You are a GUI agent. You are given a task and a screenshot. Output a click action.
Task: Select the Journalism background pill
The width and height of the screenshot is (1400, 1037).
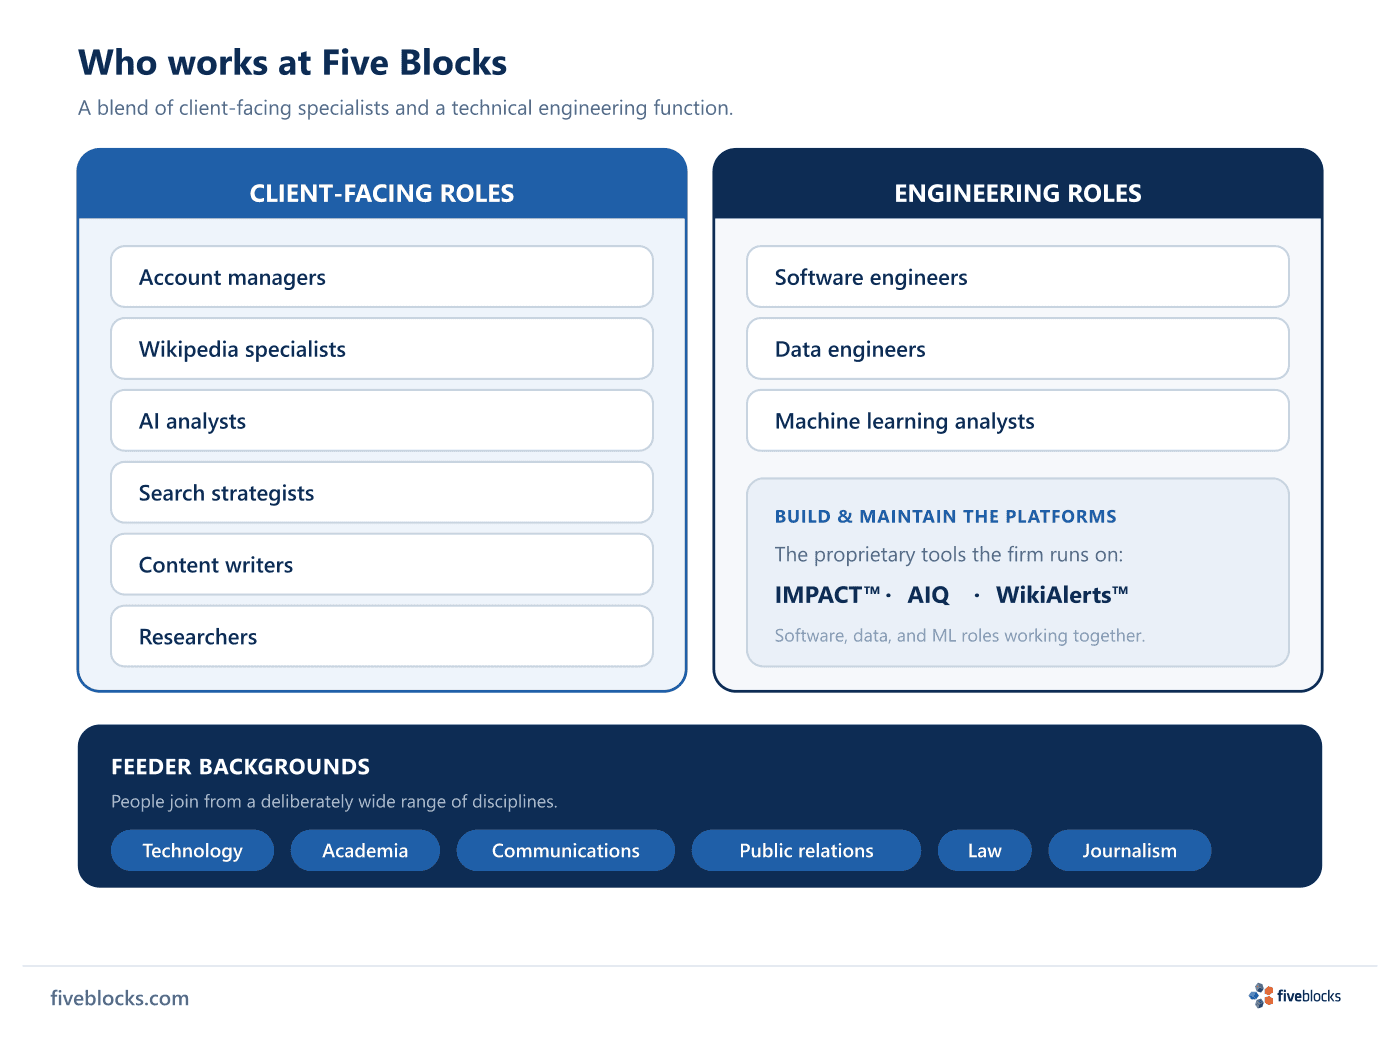click(1130, 850)
